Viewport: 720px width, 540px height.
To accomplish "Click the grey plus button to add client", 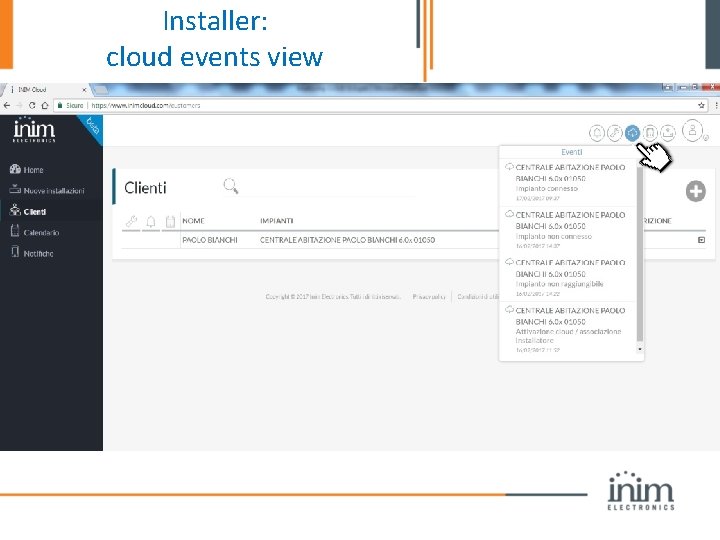I will tap(696, 191).
